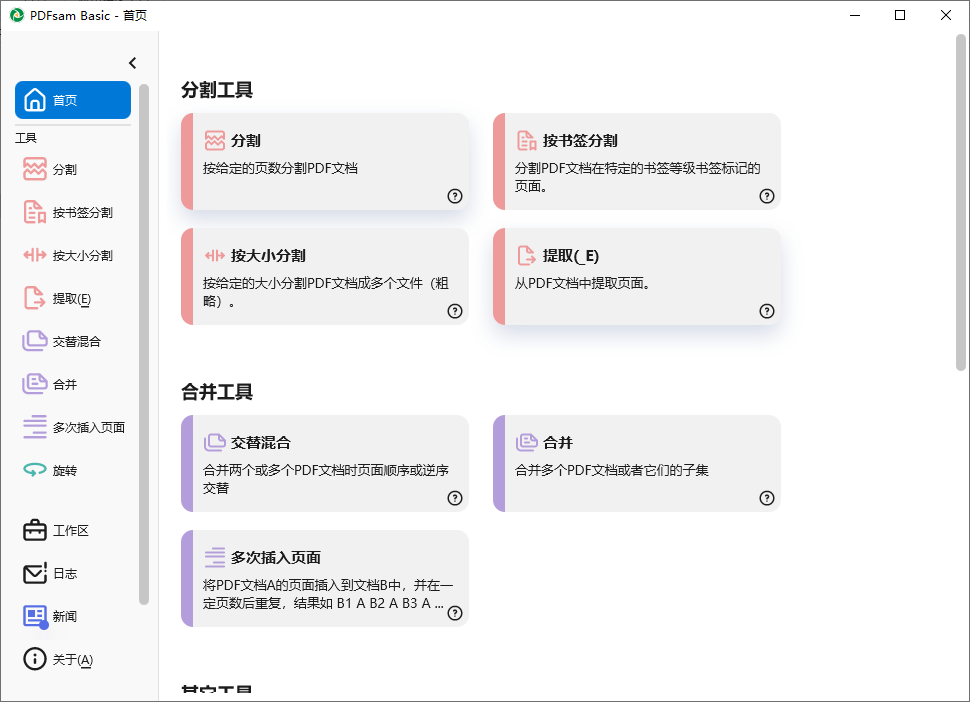Click the 合并 tool card

click(637, 463)
